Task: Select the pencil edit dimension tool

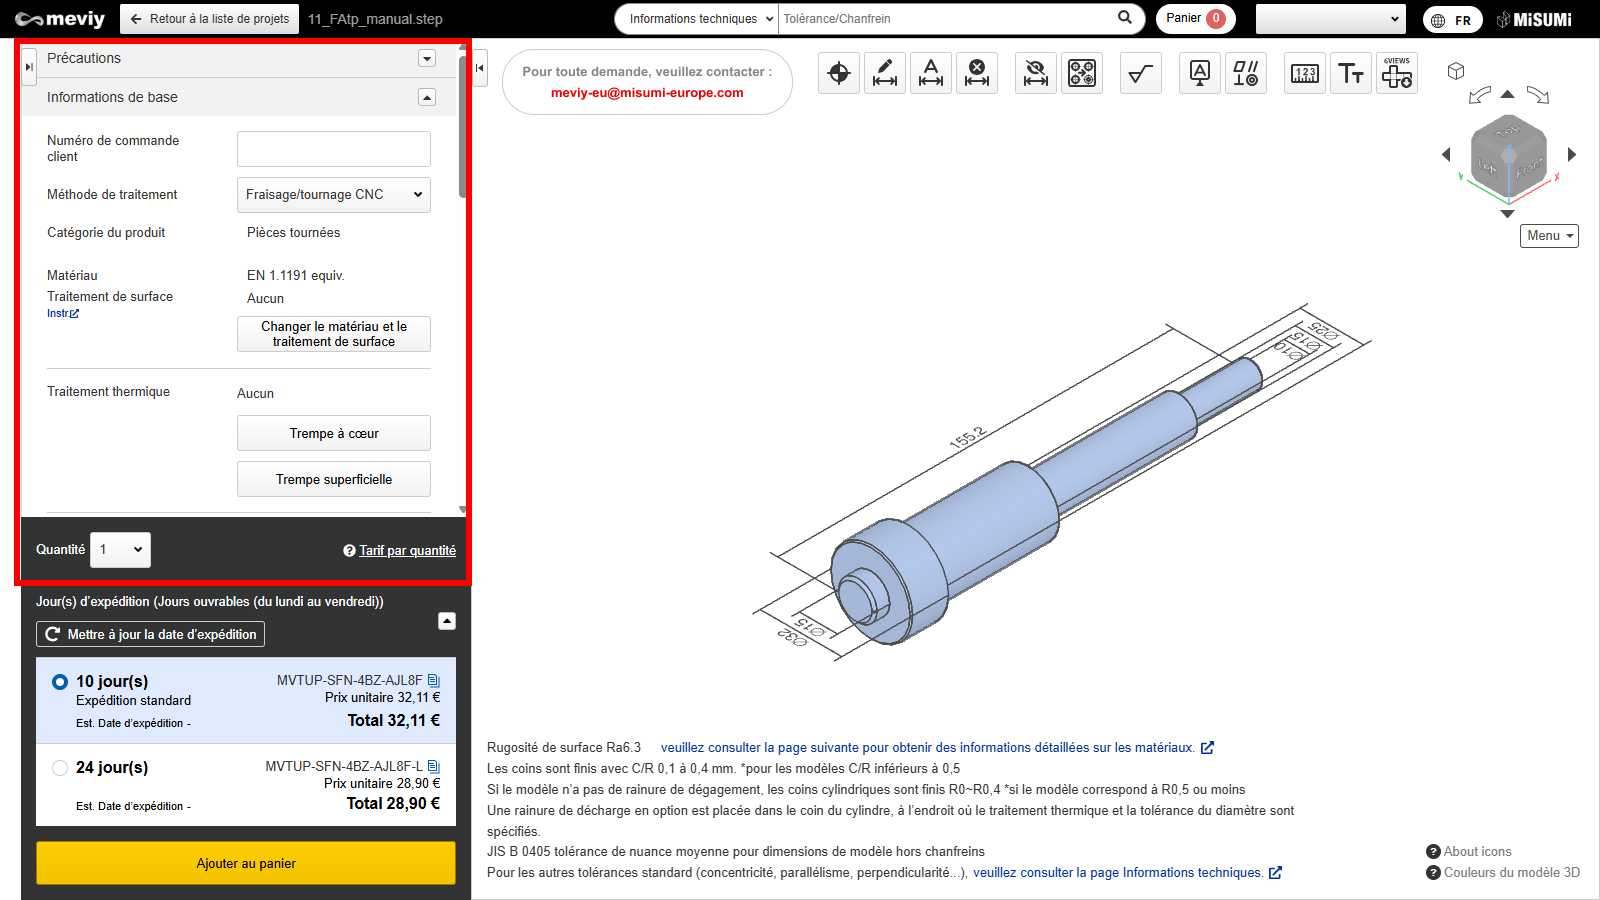Action: (x=885, y=73)
